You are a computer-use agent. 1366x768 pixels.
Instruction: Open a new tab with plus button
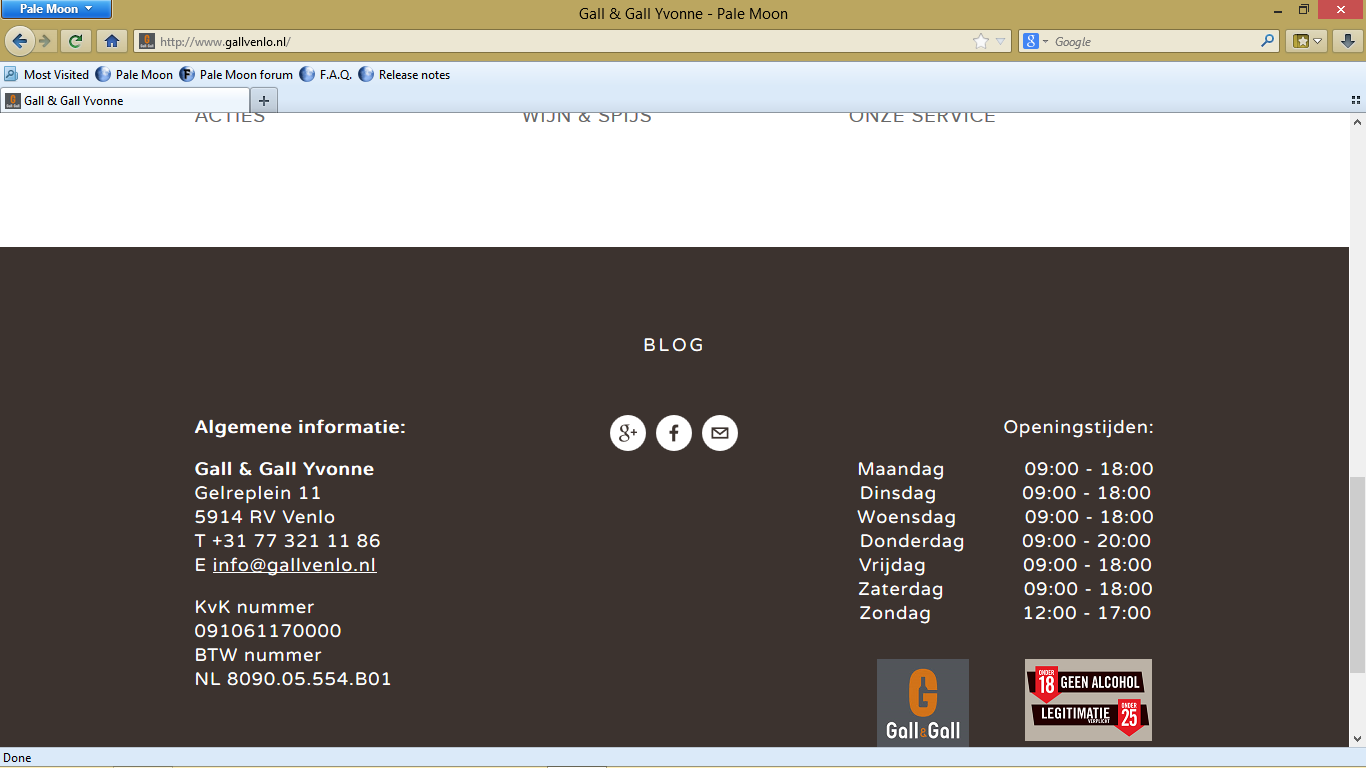(x=264, y=100)
